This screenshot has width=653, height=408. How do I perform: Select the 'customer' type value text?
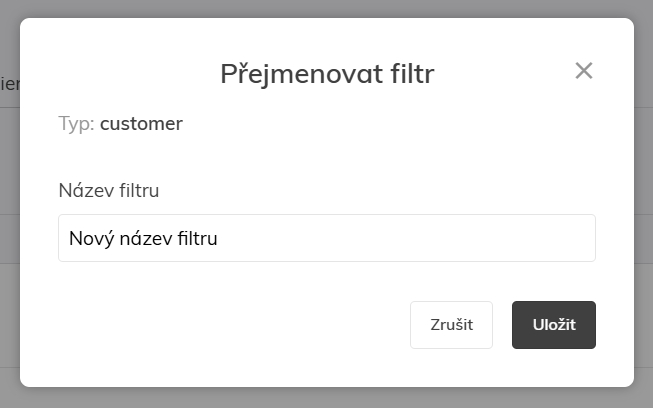pos(141,124)
